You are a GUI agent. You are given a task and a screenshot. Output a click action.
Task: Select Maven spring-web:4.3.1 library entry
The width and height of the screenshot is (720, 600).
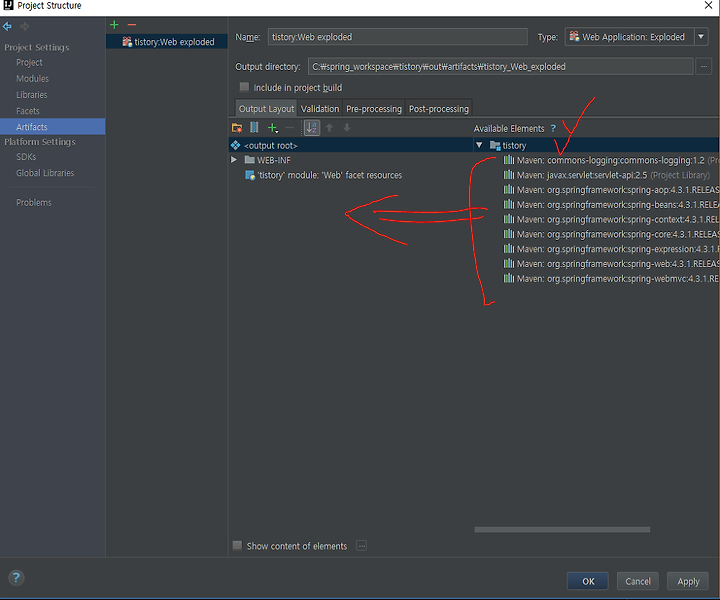coord(612,264)
